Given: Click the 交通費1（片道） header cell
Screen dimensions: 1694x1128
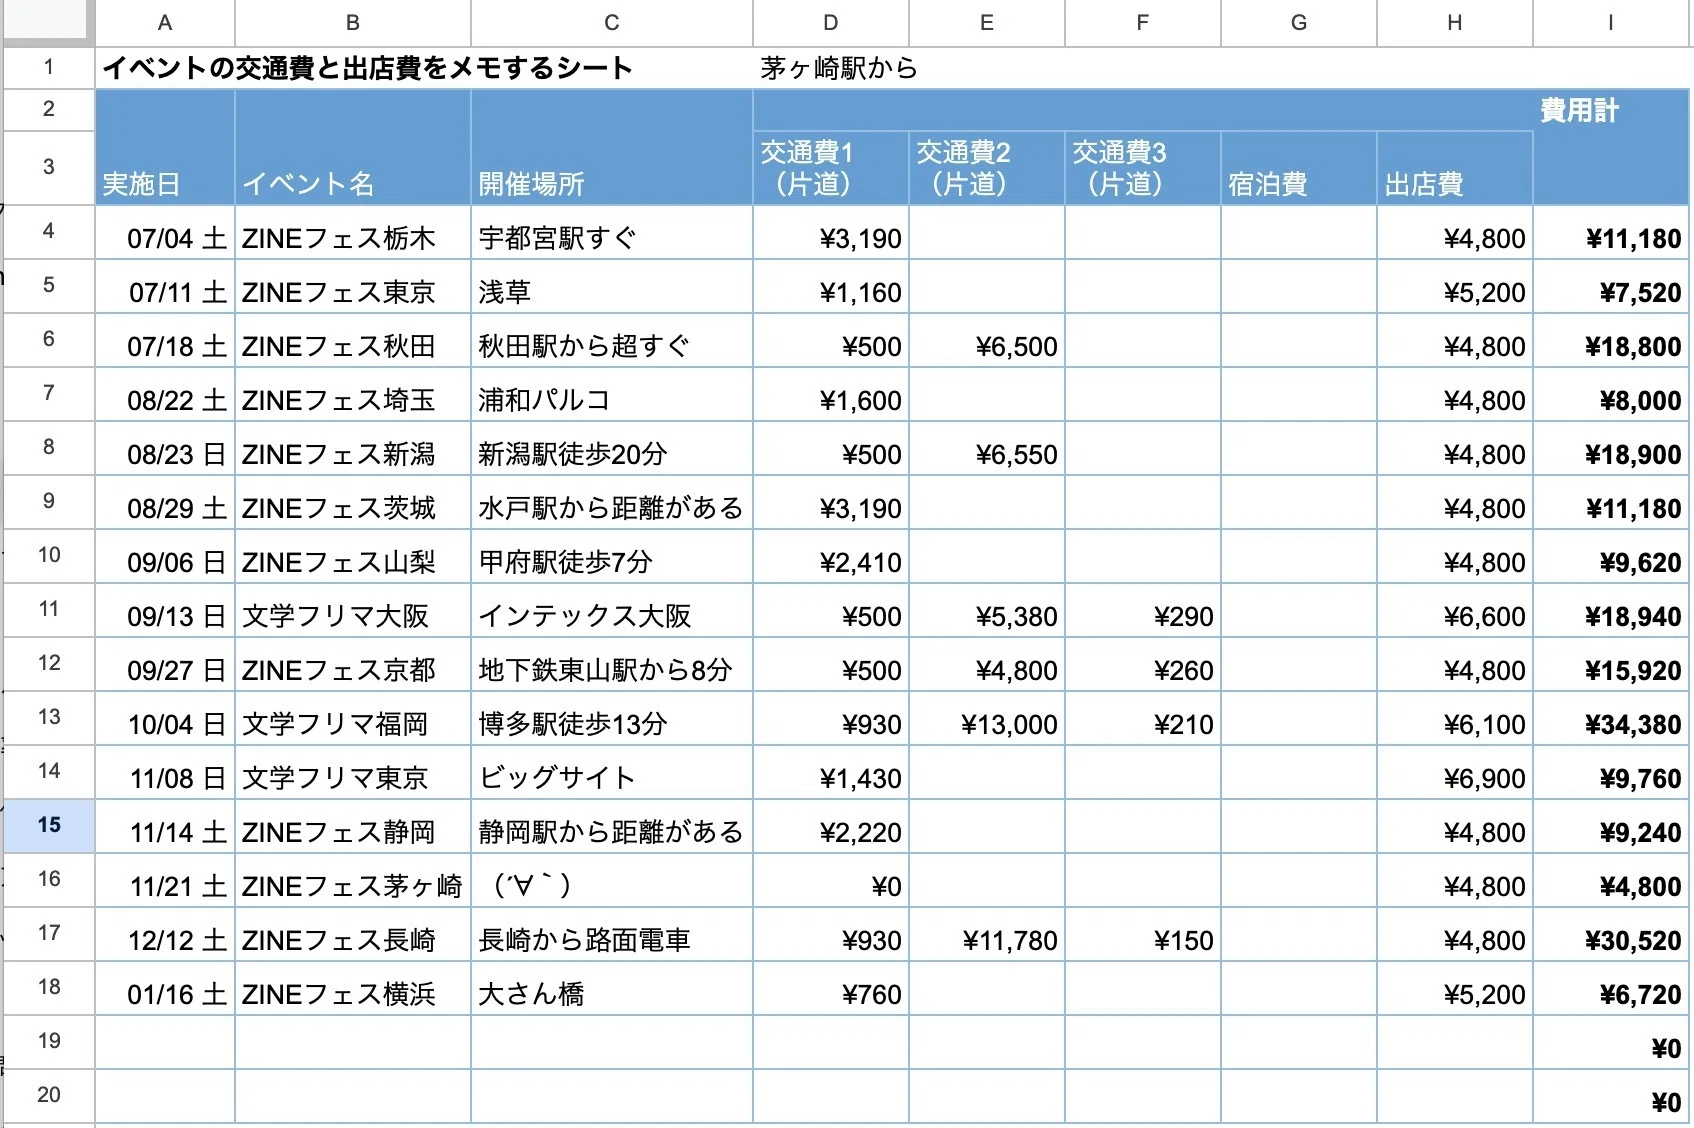Looking at the screenshot, I should click(x=831, y=168).
